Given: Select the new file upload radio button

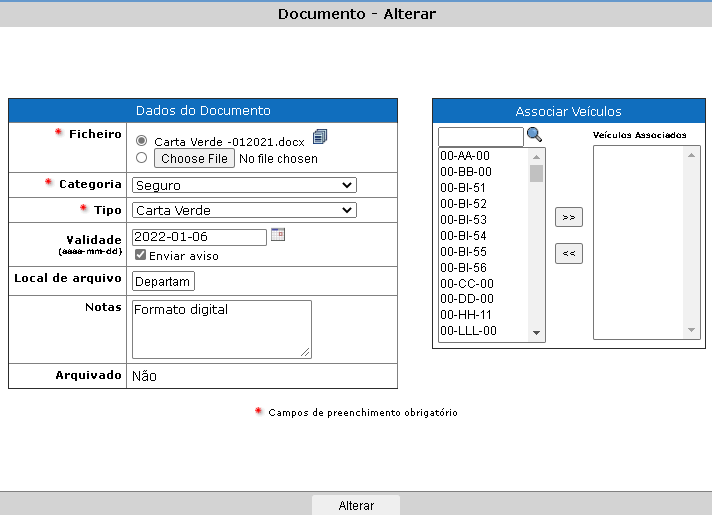Looking at the screenshot, I should click(141, 157).
